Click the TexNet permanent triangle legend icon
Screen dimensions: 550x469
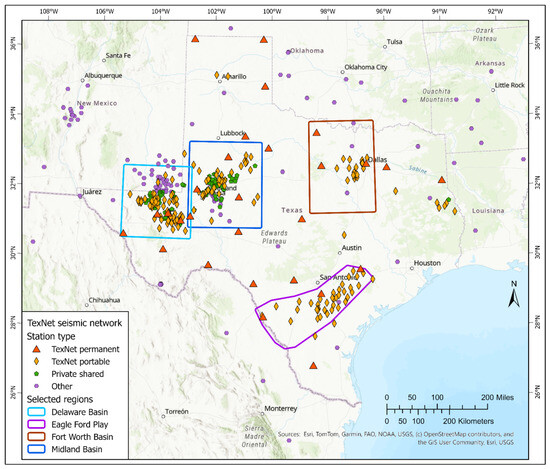pyautogui.click(x=36, y=349)
